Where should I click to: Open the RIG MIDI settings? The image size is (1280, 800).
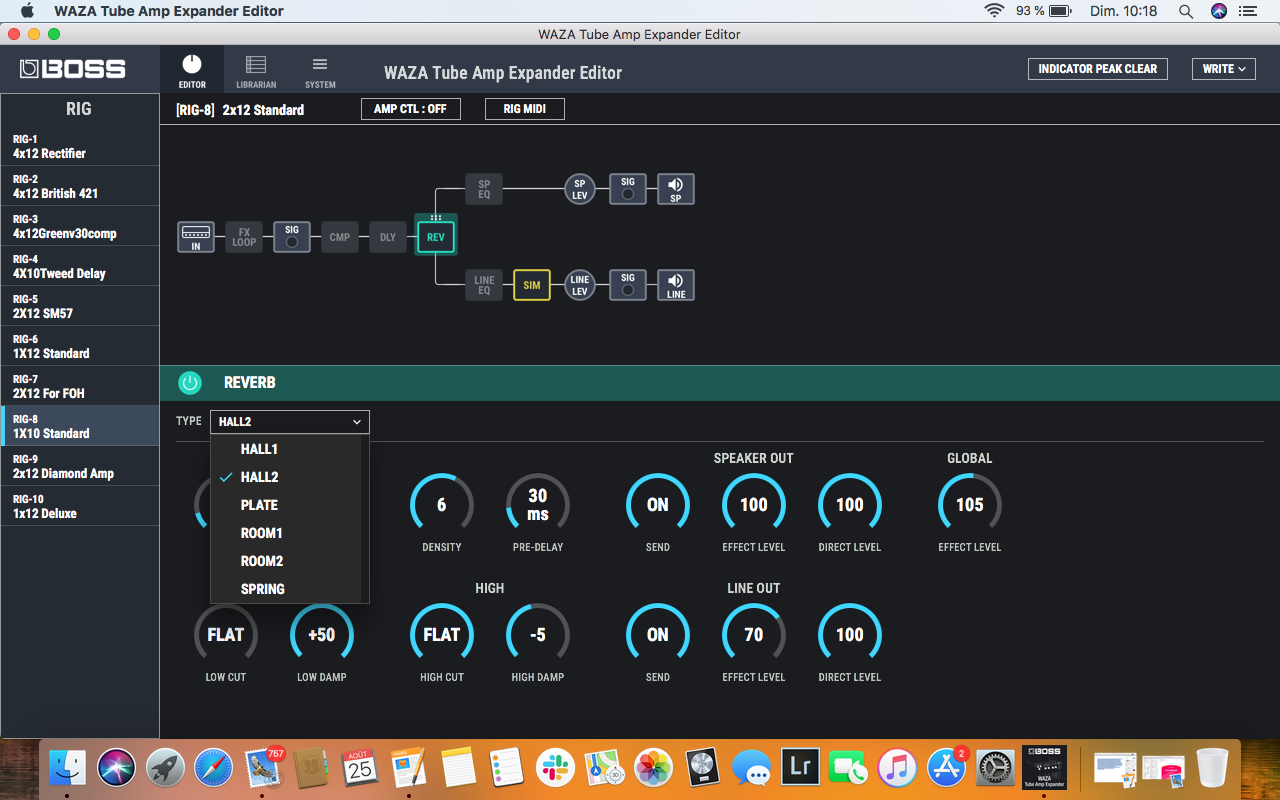coord(524,108)
